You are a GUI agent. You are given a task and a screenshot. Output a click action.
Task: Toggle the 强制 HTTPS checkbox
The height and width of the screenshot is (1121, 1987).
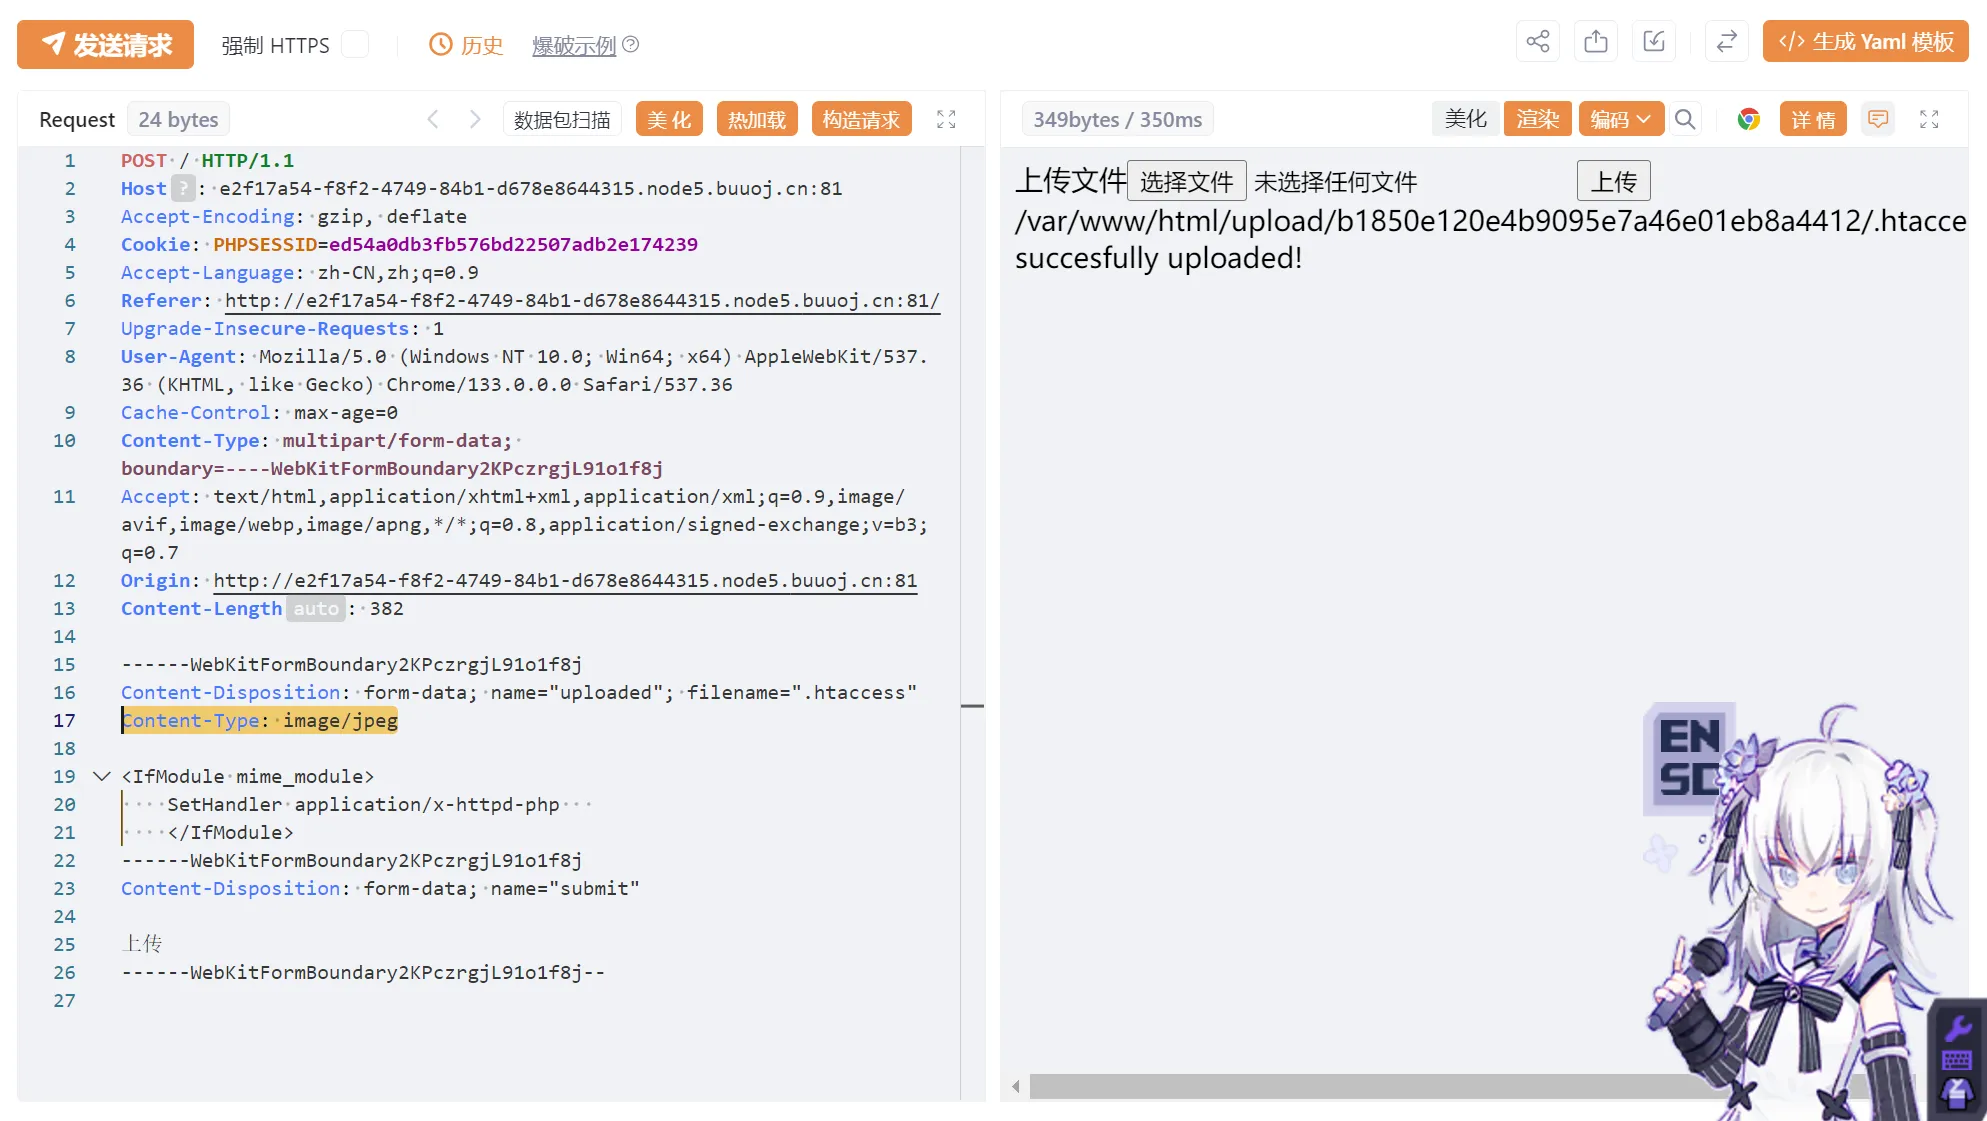click(x=355, y=45)
